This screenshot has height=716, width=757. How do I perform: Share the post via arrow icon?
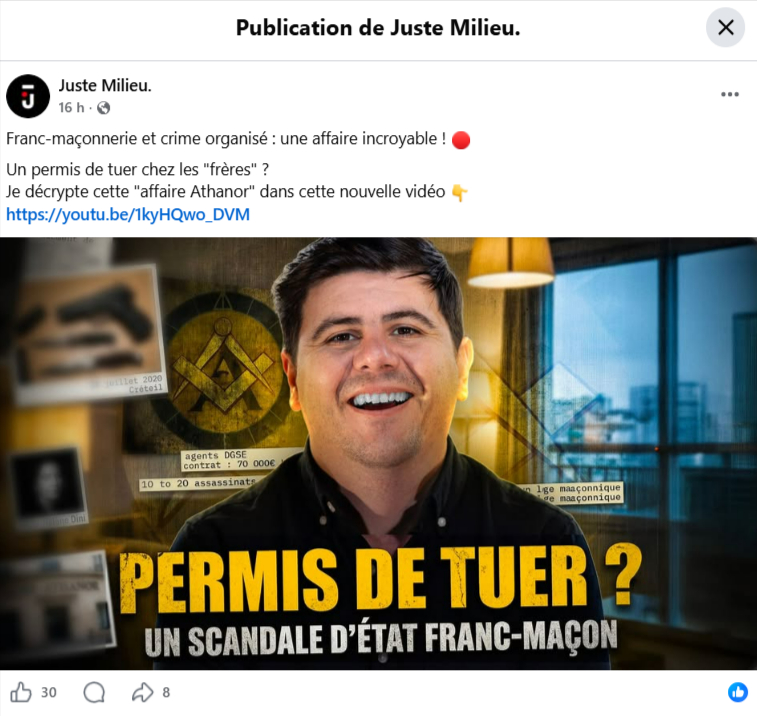(142, 692)
